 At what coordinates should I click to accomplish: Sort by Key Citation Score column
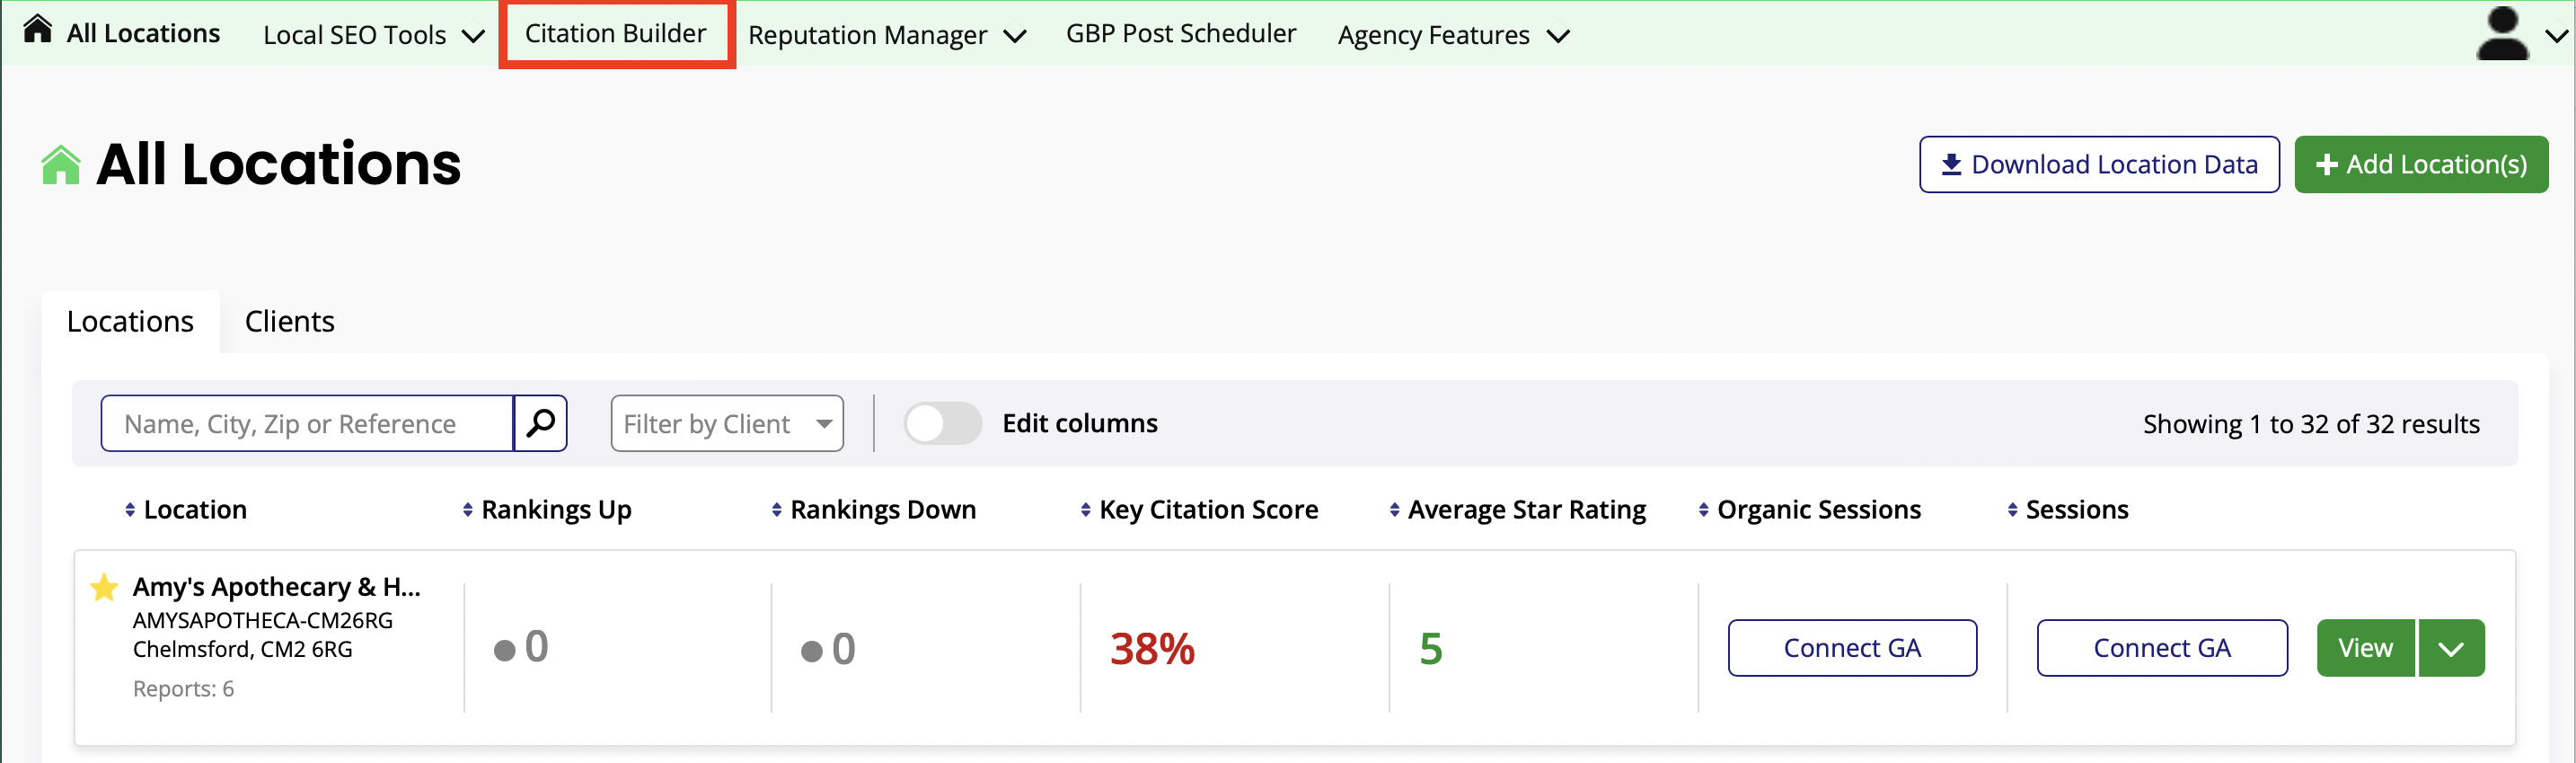point(1207,510)
